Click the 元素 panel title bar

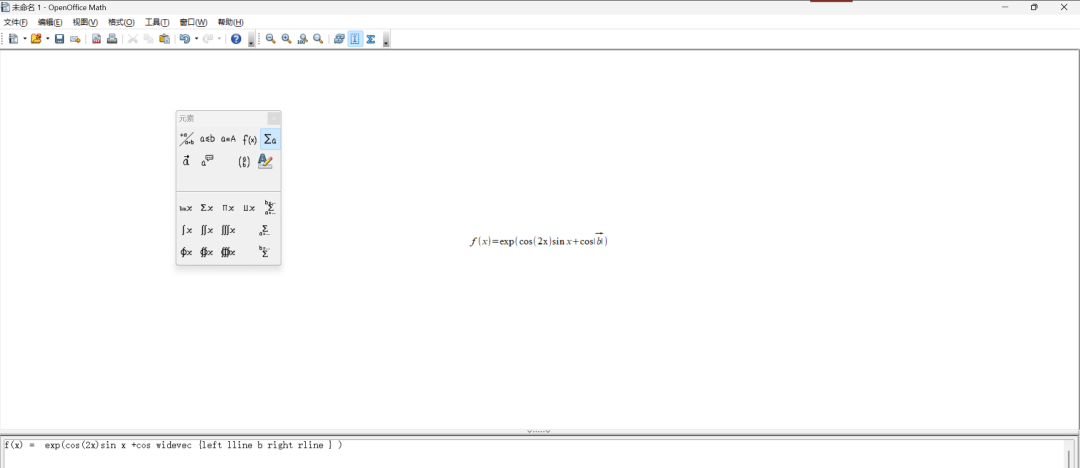coord(222,119)
